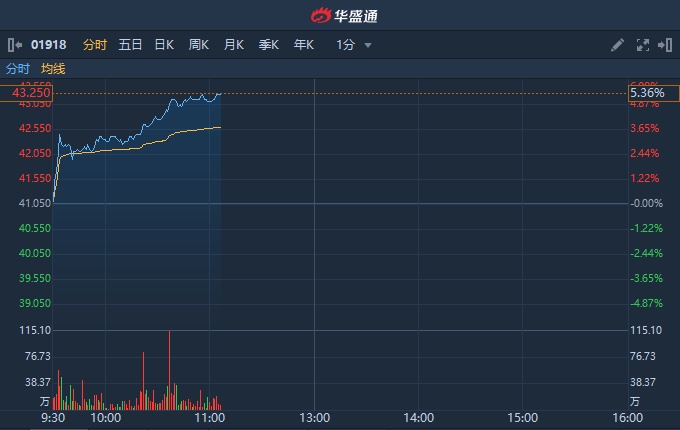
Task: Expand the 1分 interval dropdown arrow
Action: 368,45
